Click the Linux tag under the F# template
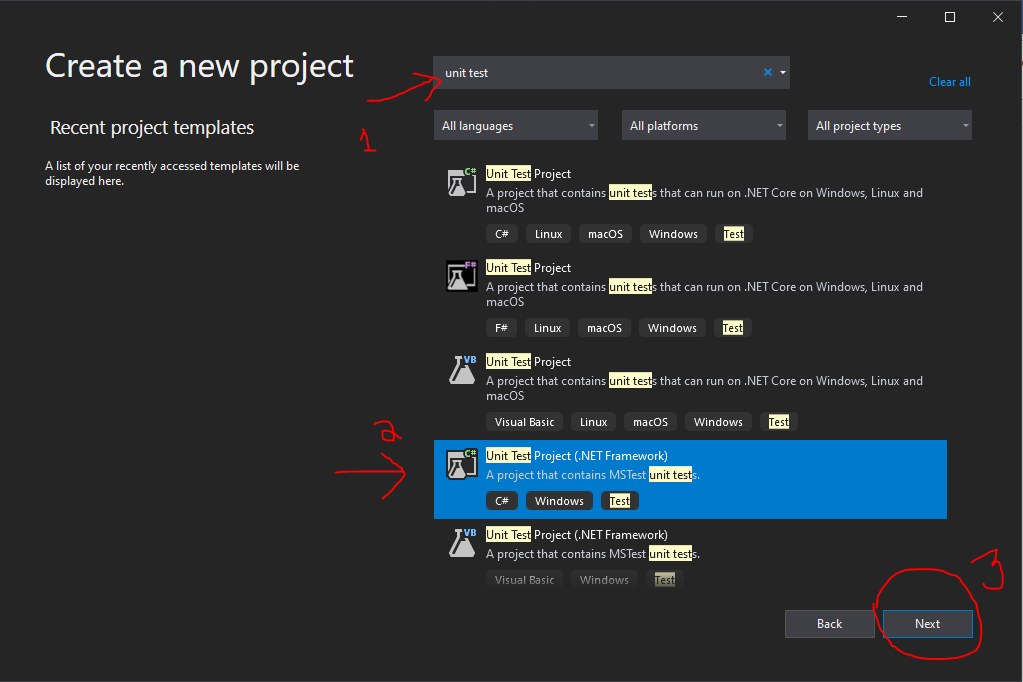The width and height of the screenshot is (1023, 682). coord(547,327)
